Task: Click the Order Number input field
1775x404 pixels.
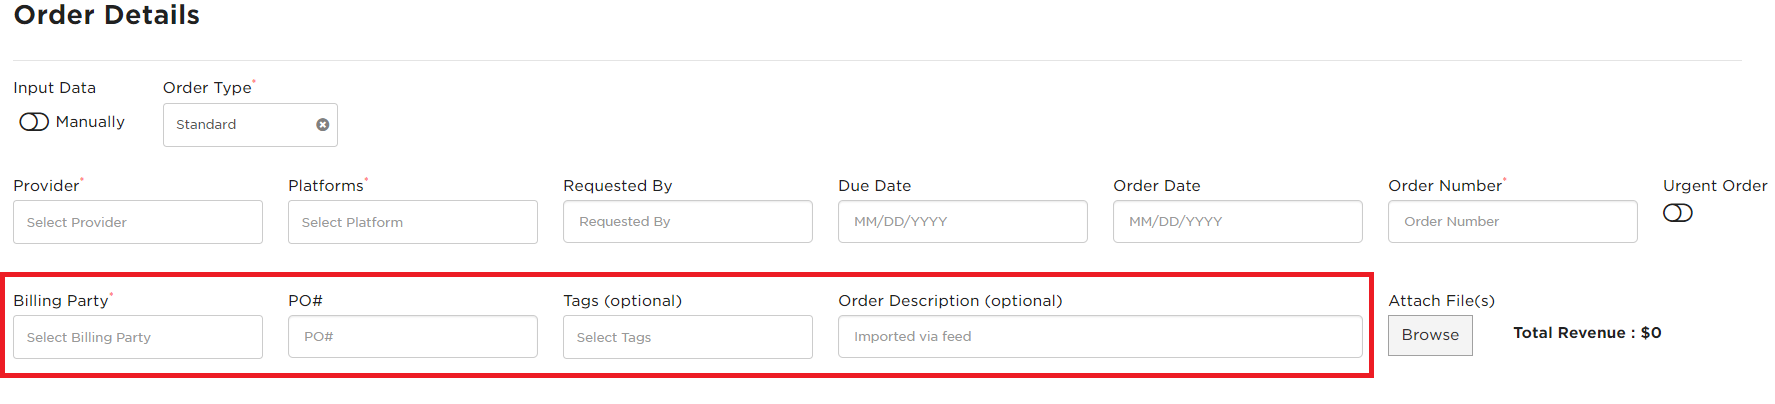Action: tap(1513, 221)
